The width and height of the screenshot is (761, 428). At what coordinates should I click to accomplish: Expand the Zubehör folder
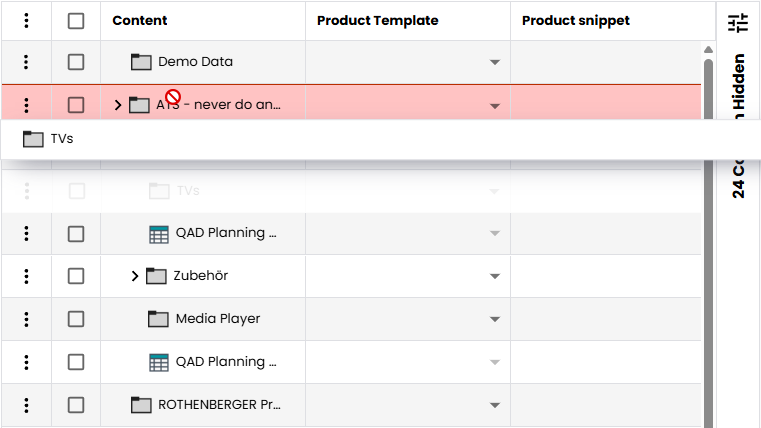[135, 276]
